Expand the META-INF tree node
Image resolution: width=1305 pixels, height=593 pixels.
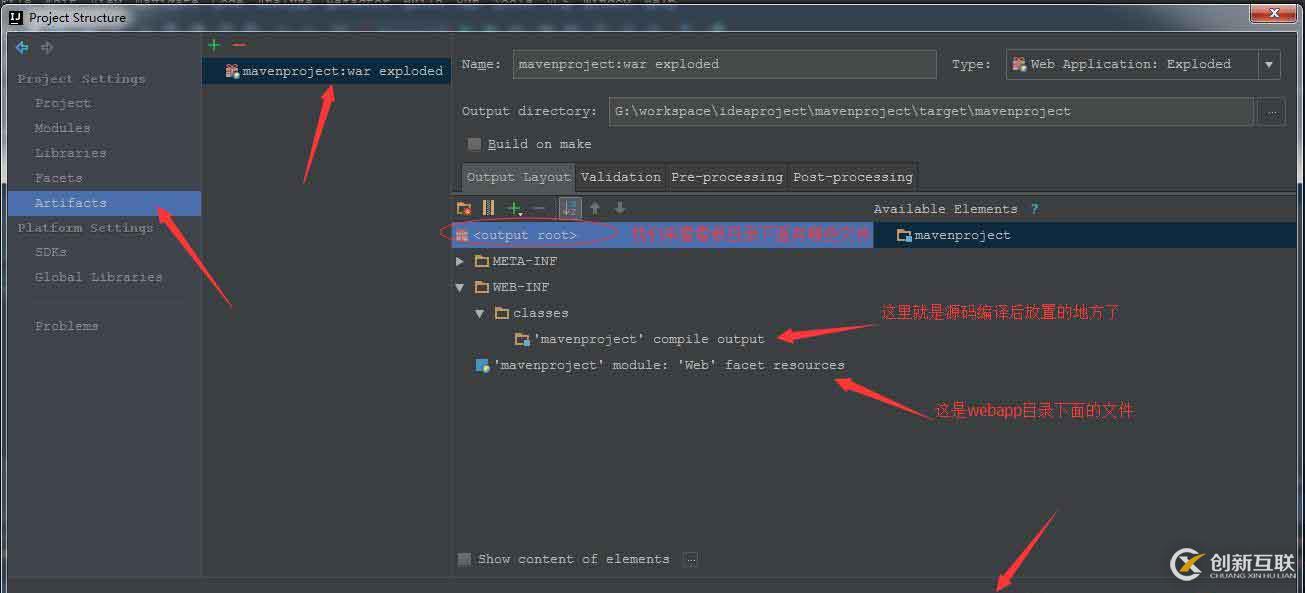click(460, 261)
